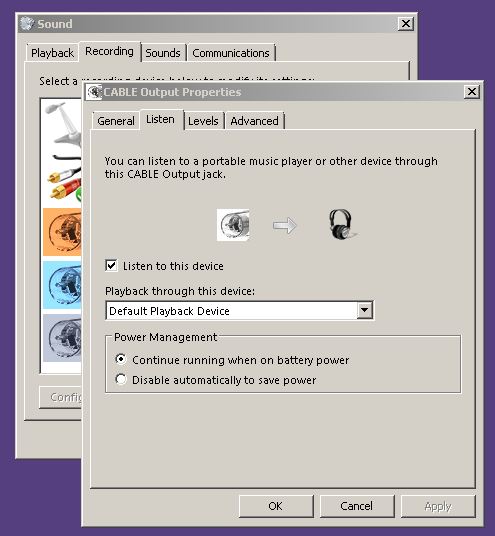Select the orange highlighted cable device icon
This screenshot has height=536, width=495.
coord(62,232)
